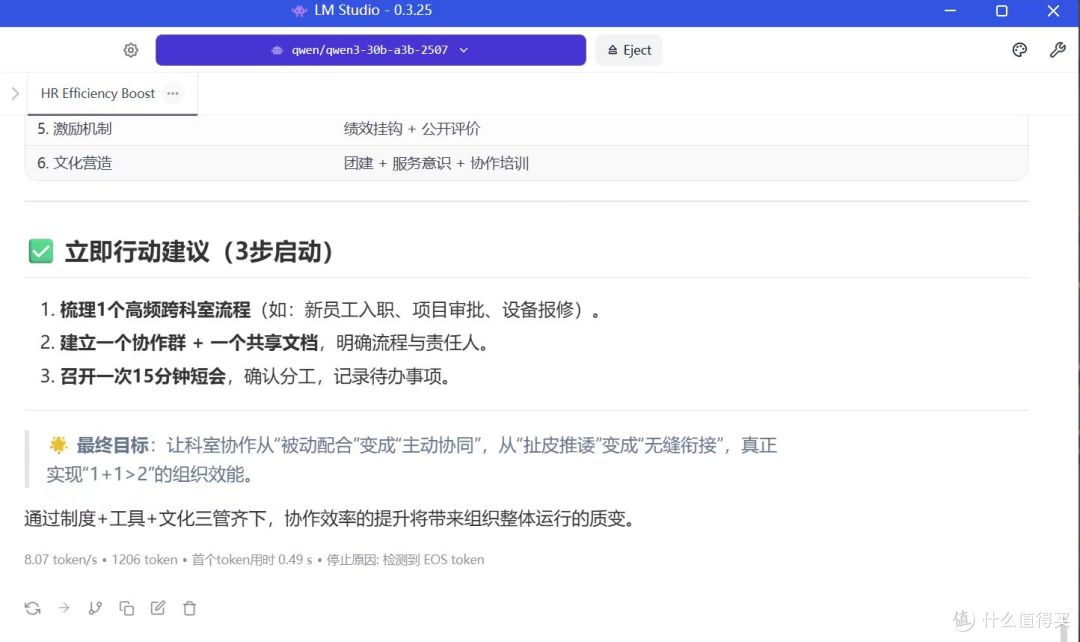Click the list item '召开一次15分钟短会'

pyautogui.click(x=143, y=376)
